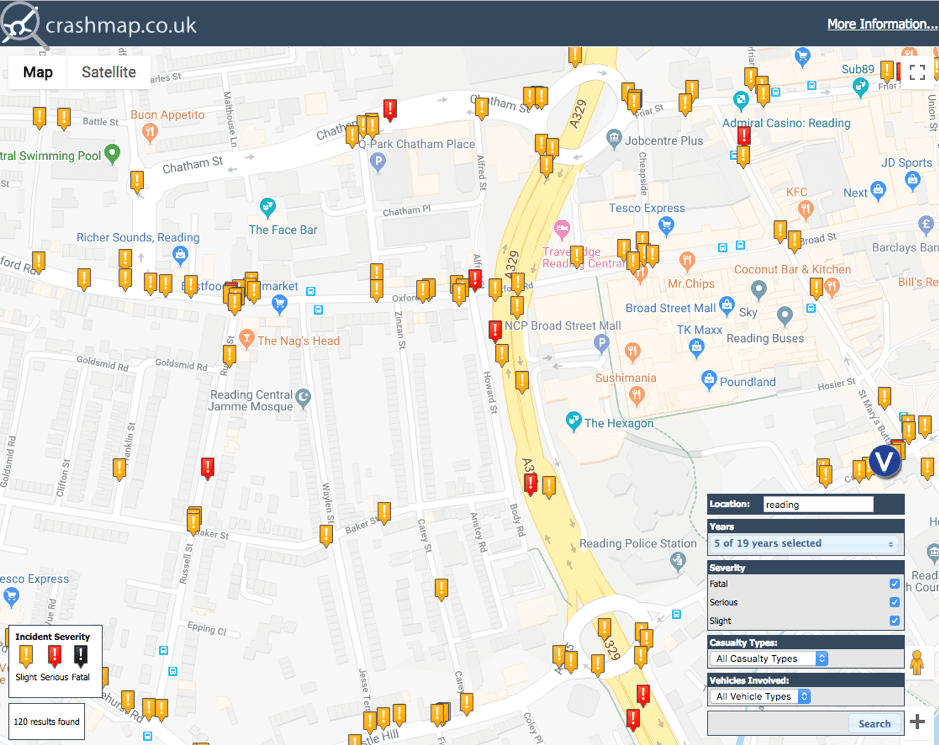Viewport: 939px width, 745px height.
Task: Click the Admiral Casino icon
Action: [x=741, y=100]
